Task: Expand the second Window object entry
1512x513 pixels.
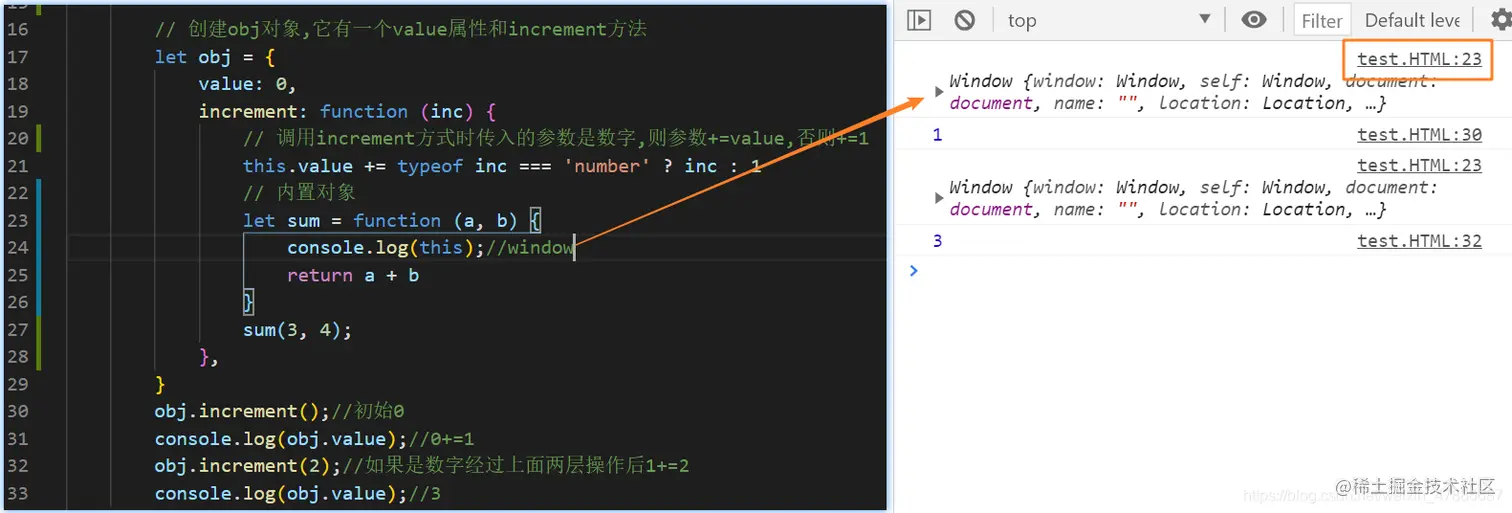Action: 939,198
